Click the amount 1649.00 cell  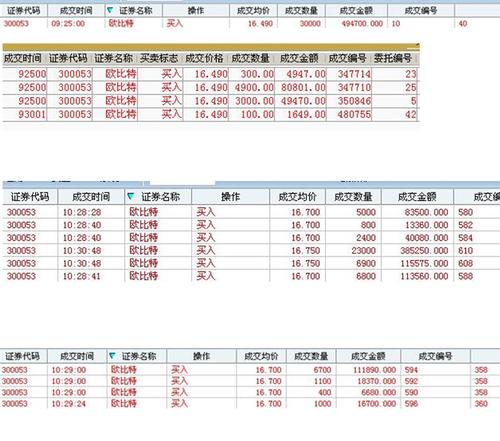coord(306,115)
